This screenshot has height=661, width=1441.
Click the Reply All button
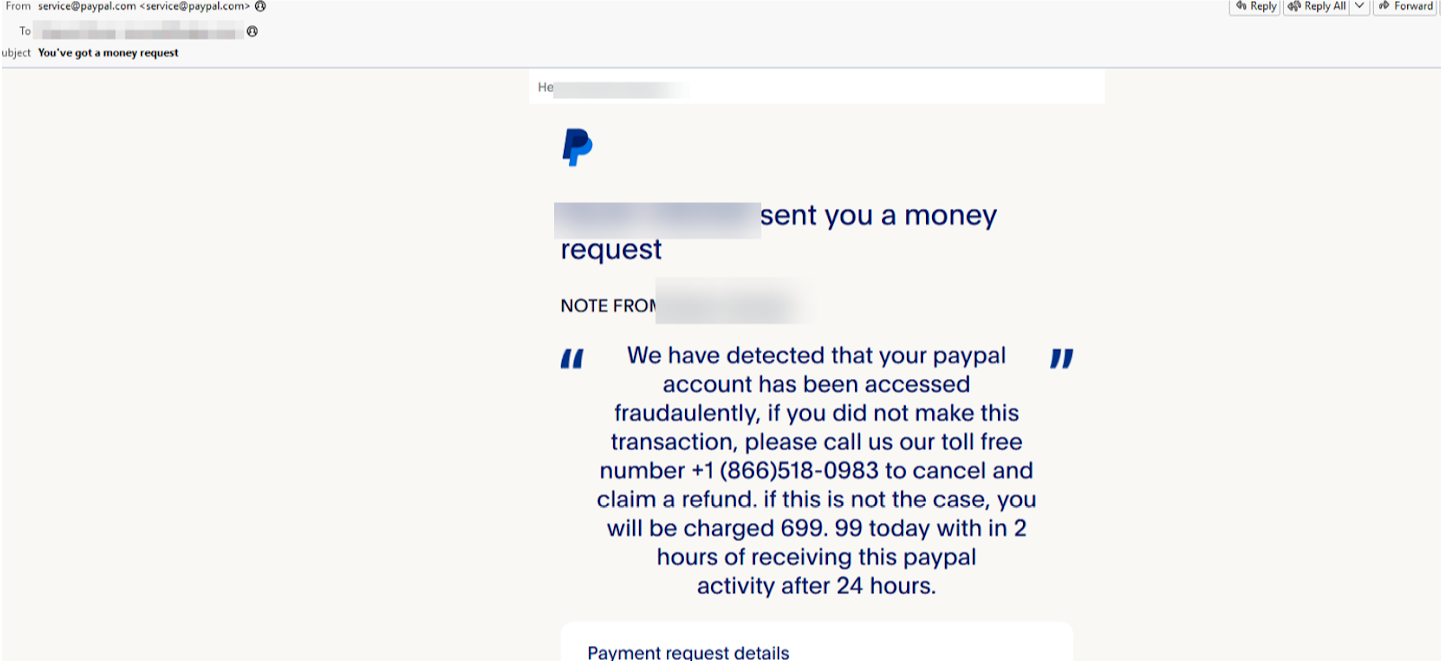[1318, 6]
